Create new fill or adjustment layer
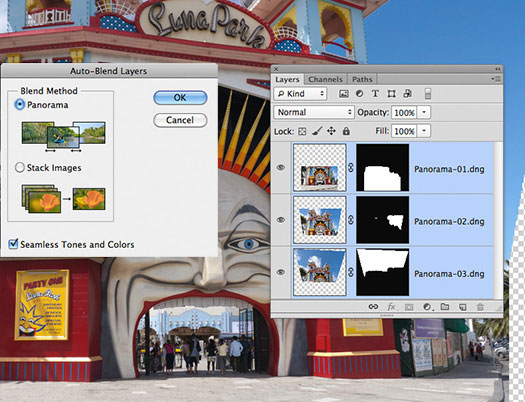The height and width of the screenshot is (402, 525). tap(427, 307)
